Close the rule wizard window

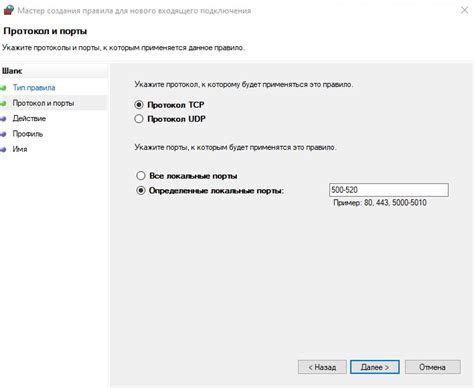(x=464, y=10)
